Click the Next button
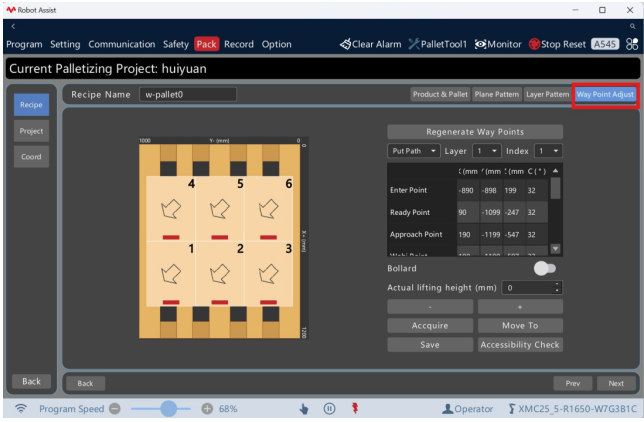This screenshot has width=644, height=422. [x=616, y=383]
